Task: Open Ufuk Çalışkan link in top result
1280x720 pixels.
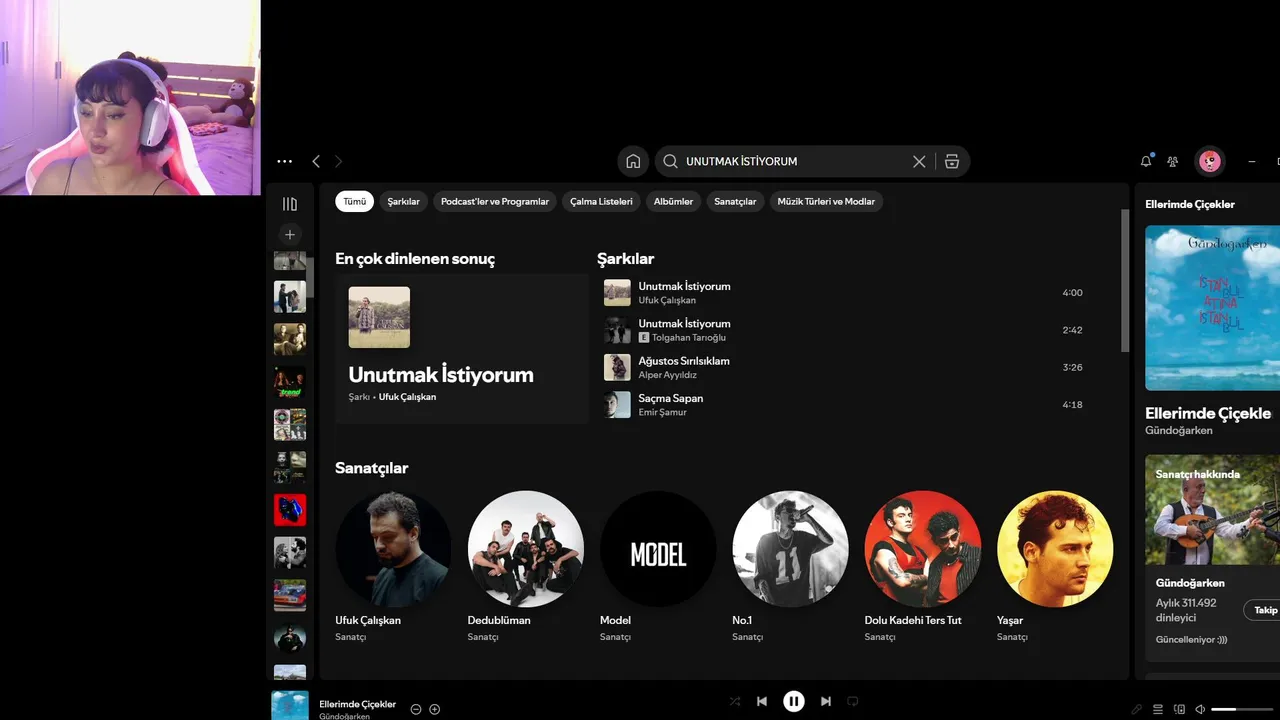Action: (x=407, y=397)
